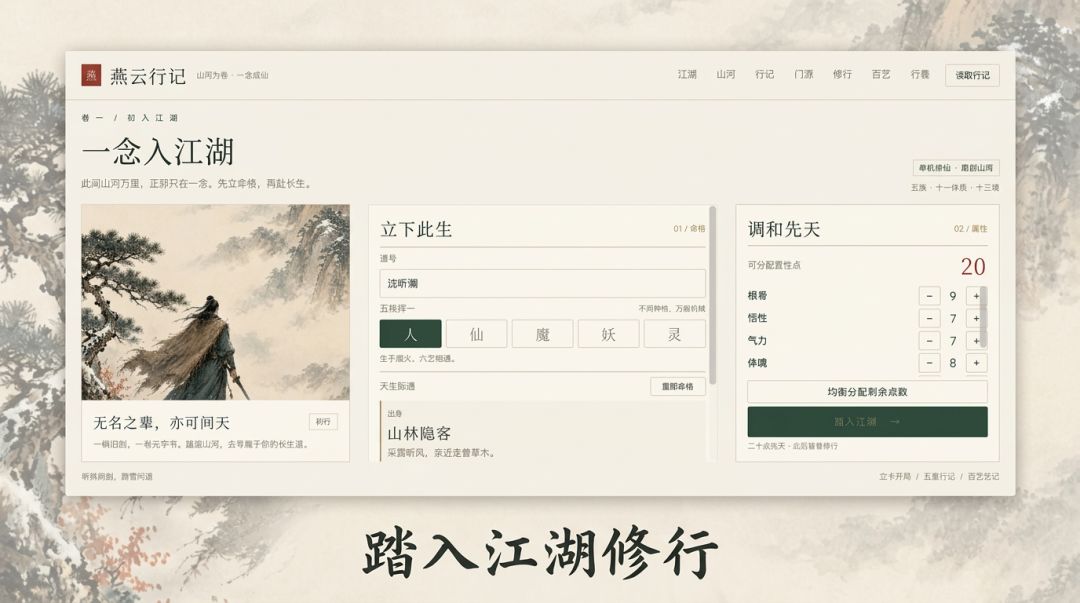Click the small tag beside 无名之辈
This screenshot has height=603, width=1080.
tap(323, 422)
